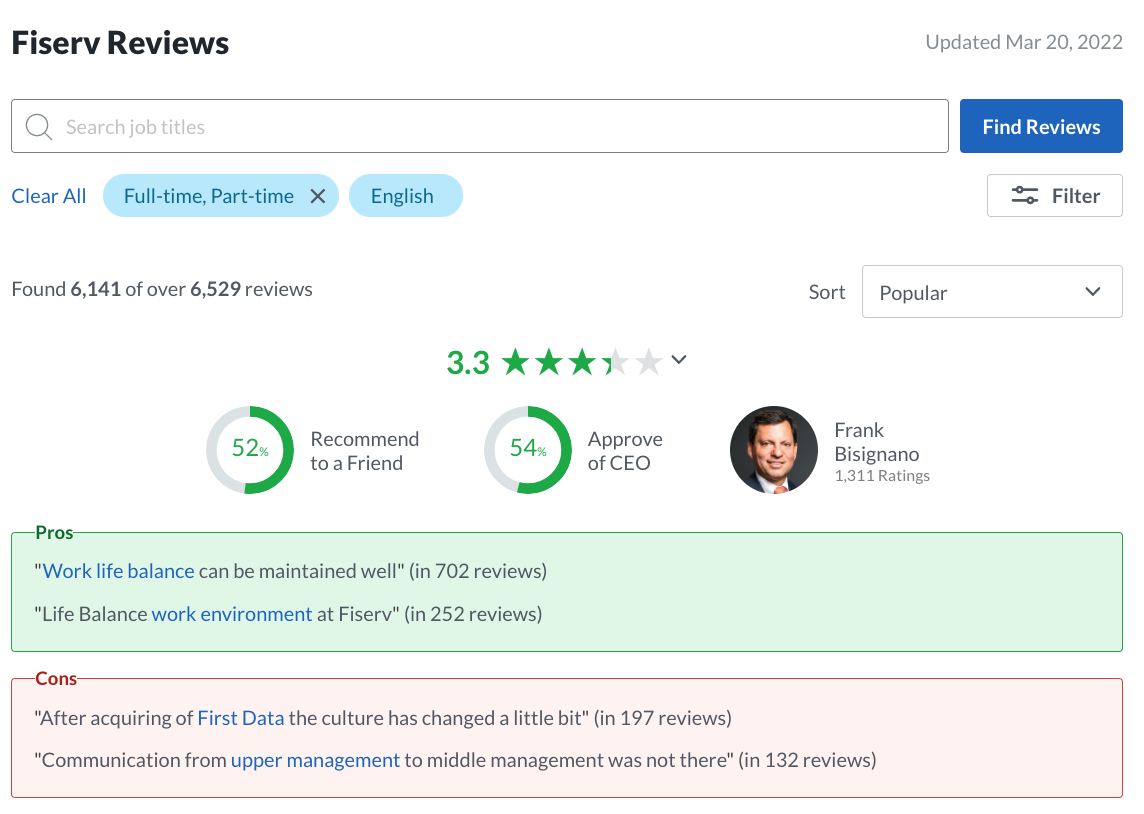Open the Work life balance link
This screenshot has width=1144, height=814.
click(119, 571)
